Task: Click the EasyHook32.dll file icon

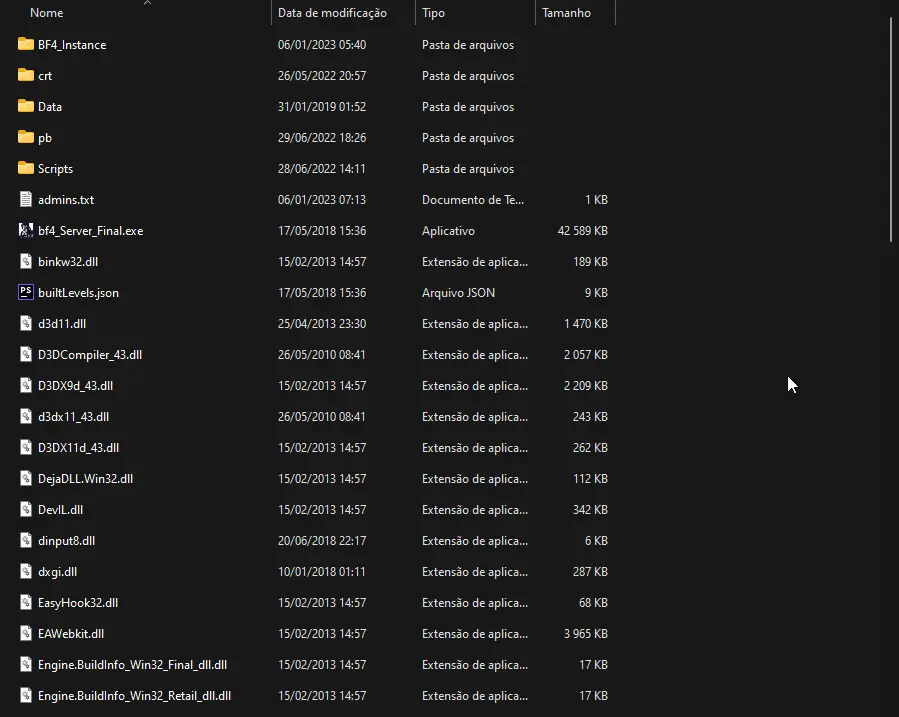Action: (26, 602)
